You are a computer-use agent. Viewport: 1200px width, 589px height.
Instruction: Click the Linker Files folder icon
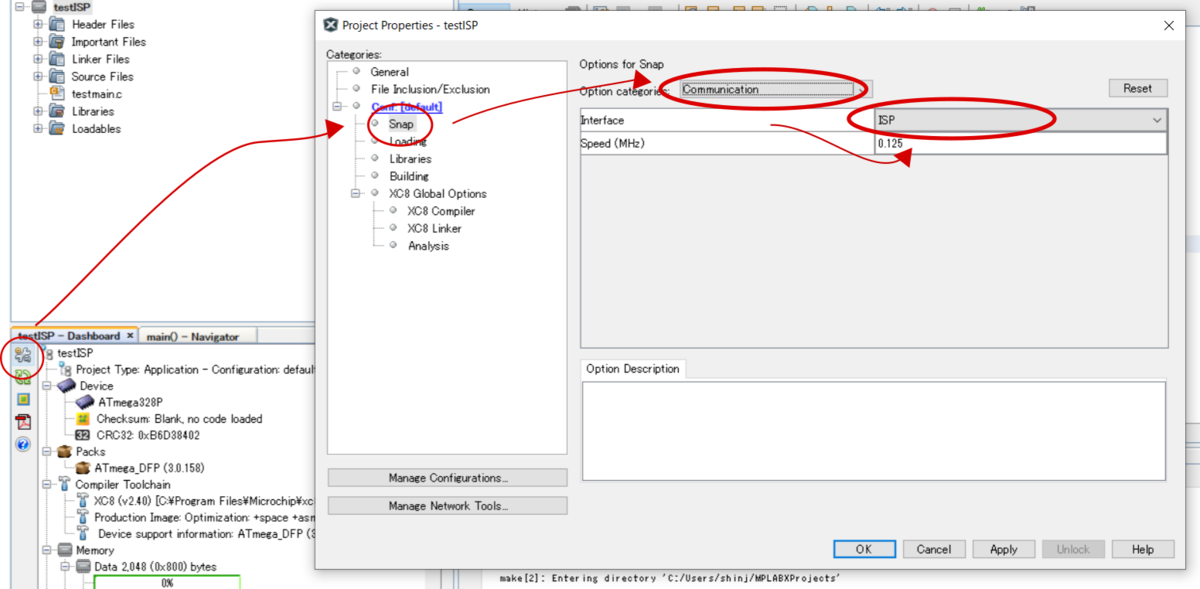[x=57, y=59]
